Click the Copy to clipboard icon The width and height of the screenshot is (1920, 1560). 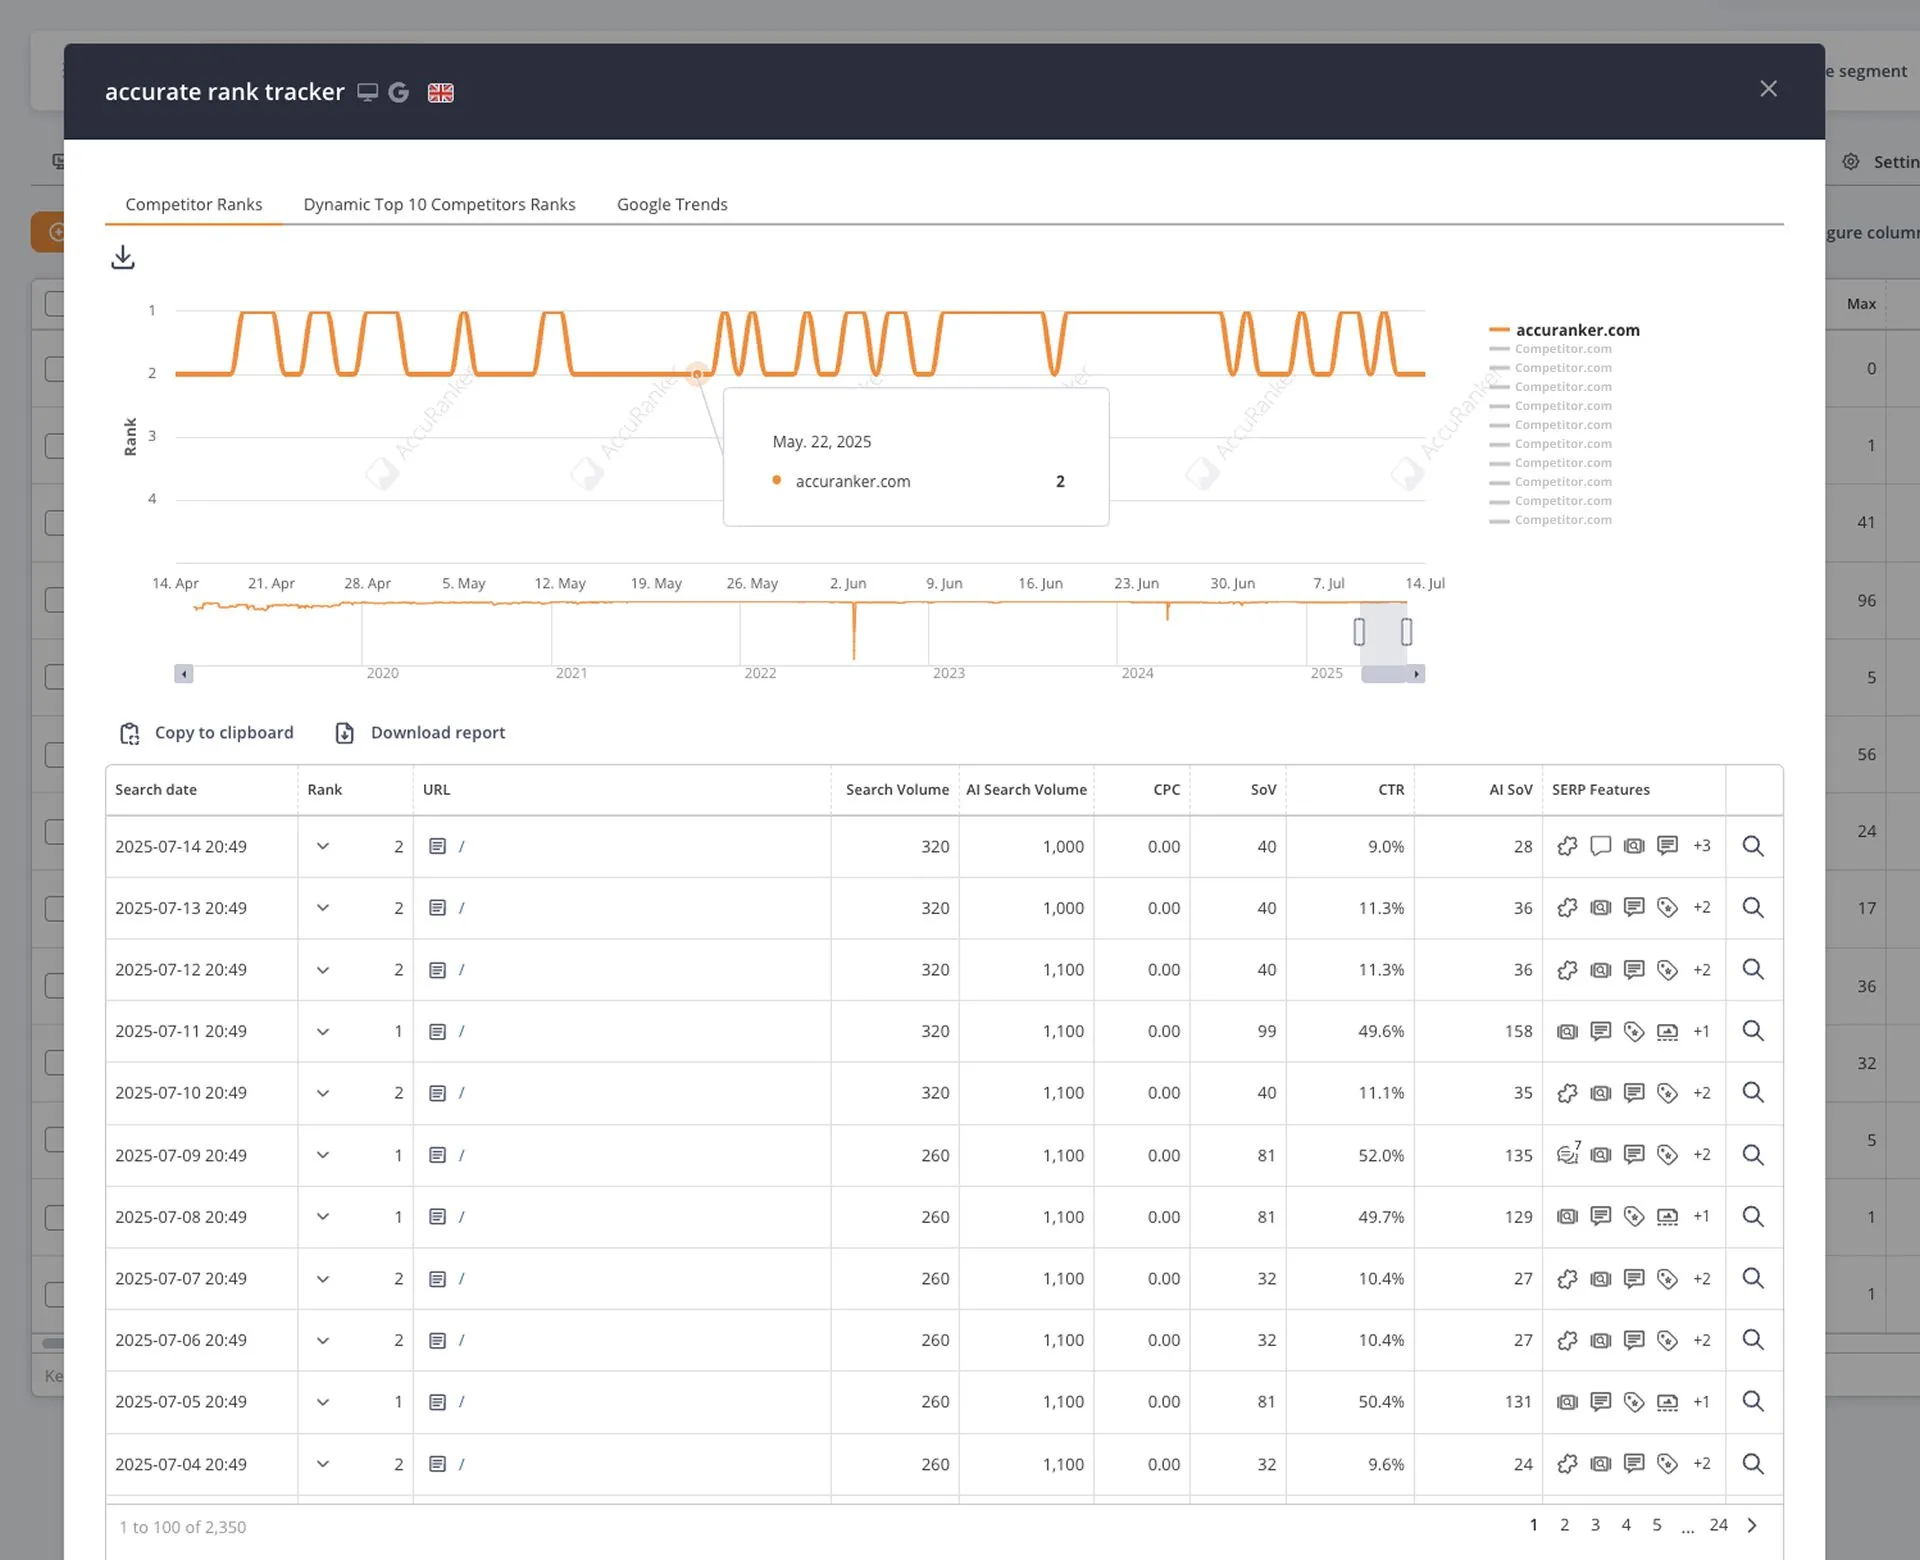pos(130,733)
